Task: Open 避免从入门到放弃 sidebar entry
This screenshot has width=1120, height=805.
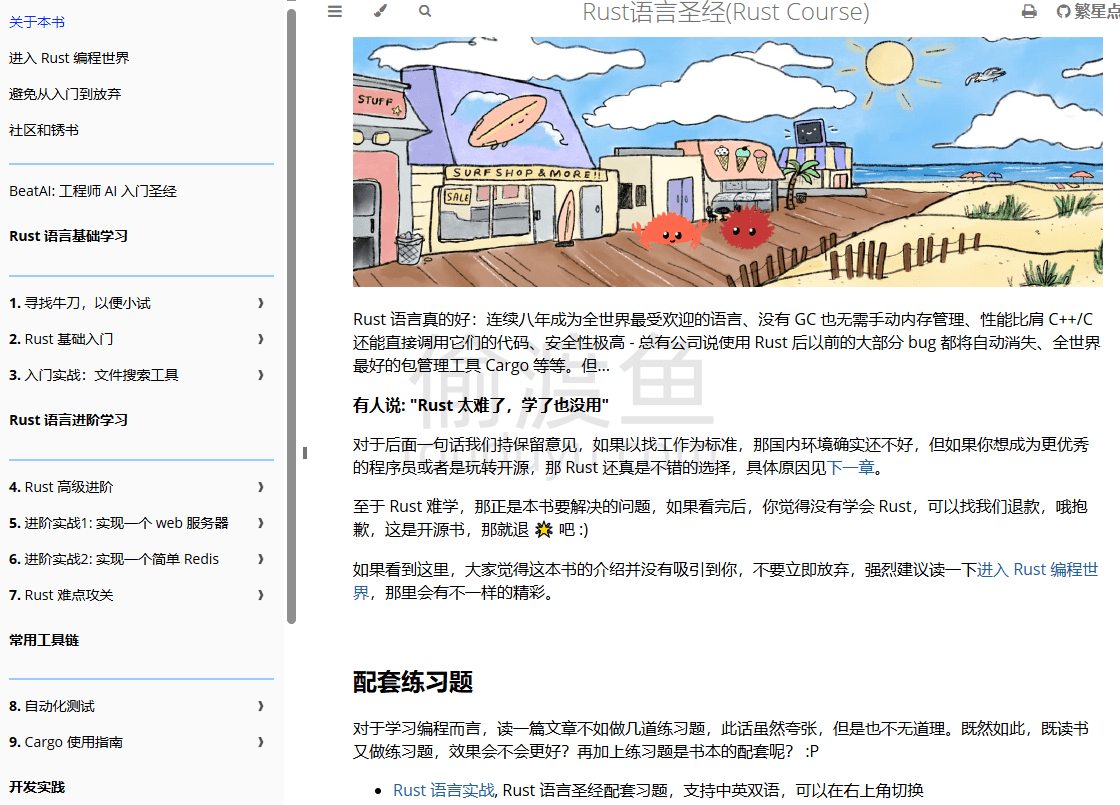Action: point(65,94)
